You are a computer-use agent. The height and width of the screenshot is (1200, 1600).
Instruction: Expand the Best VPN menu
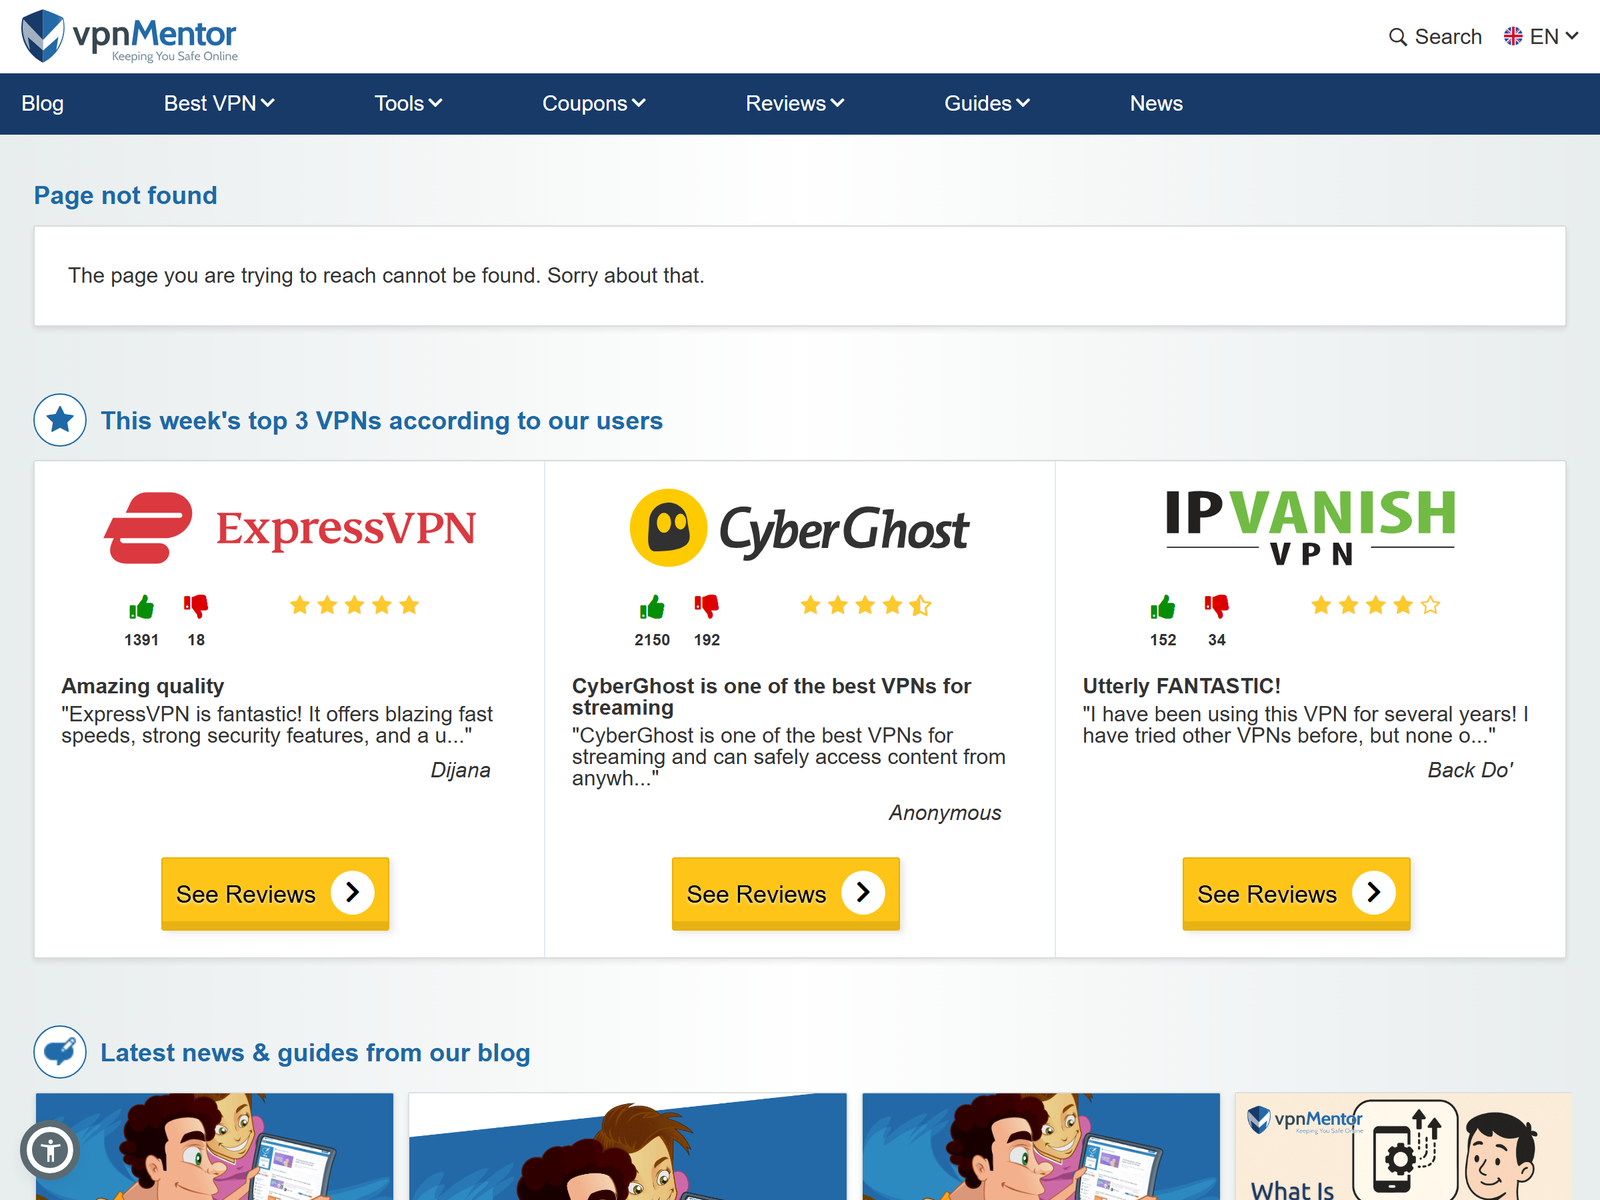click(219, 103)
